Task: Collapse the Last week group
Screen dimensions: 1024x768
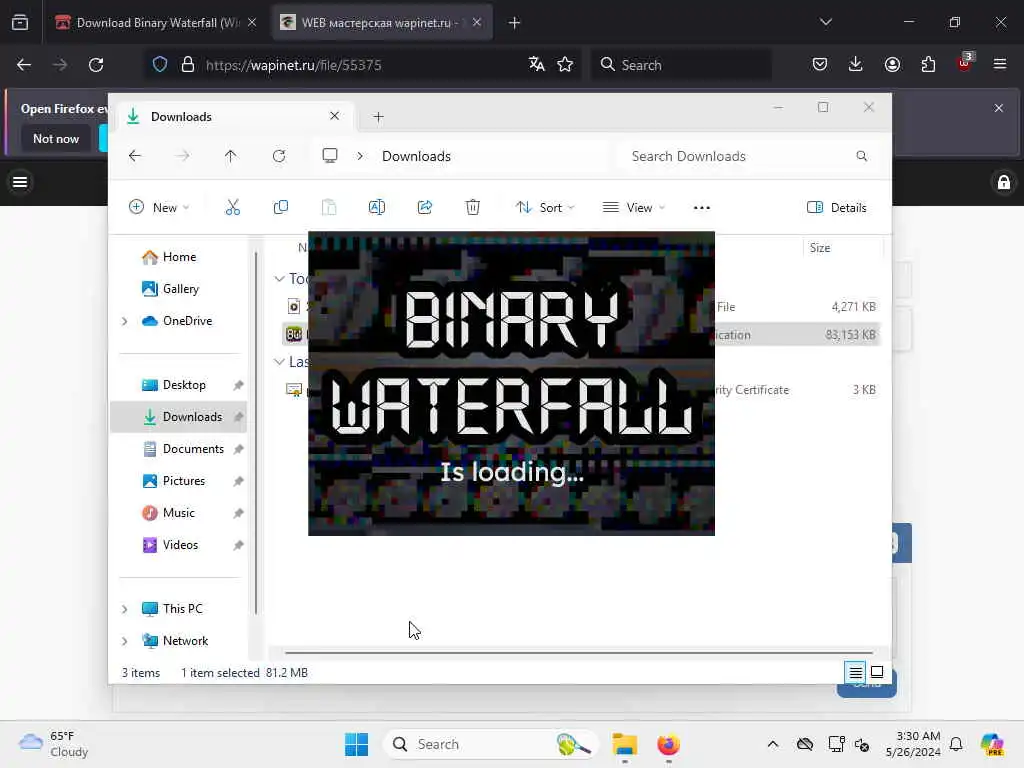Action: point(280,362)
